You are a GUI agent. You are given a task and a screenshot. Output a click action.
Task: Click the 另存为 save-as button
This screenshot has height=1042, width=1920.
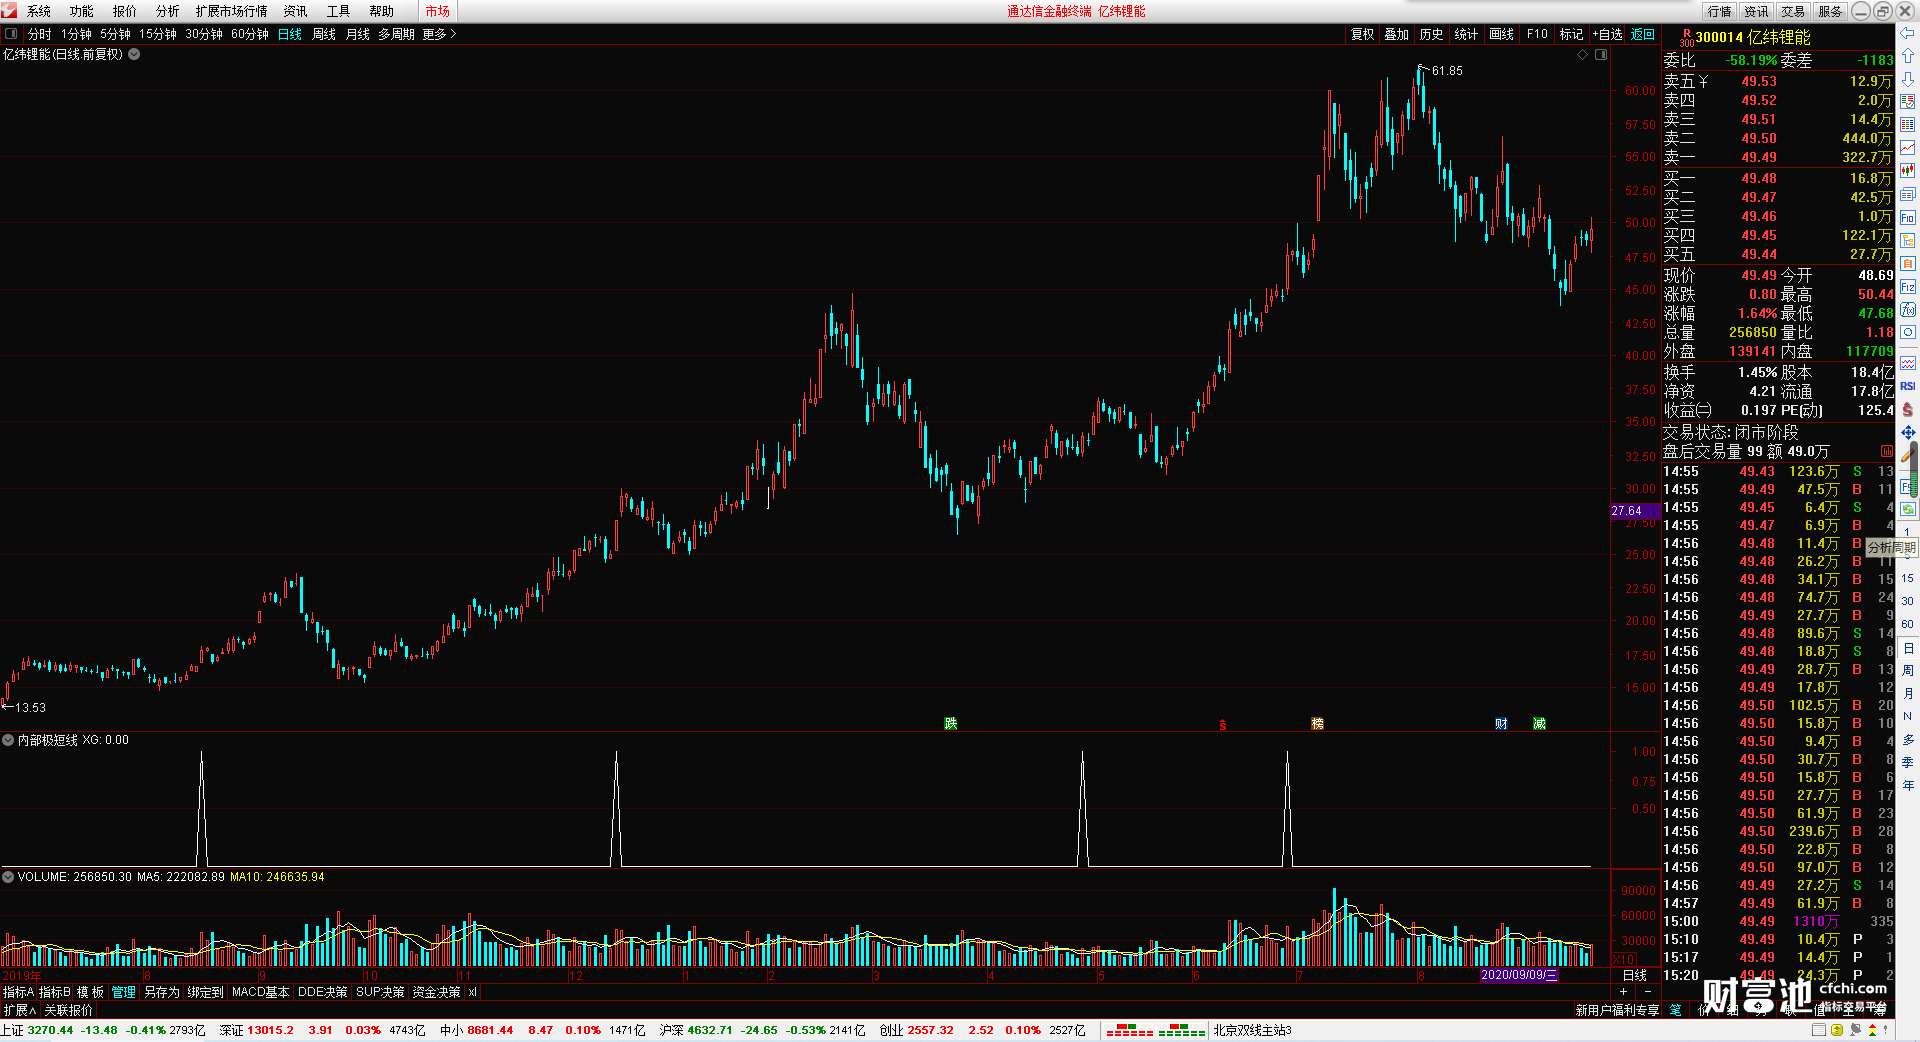click(x=161, y=992)
